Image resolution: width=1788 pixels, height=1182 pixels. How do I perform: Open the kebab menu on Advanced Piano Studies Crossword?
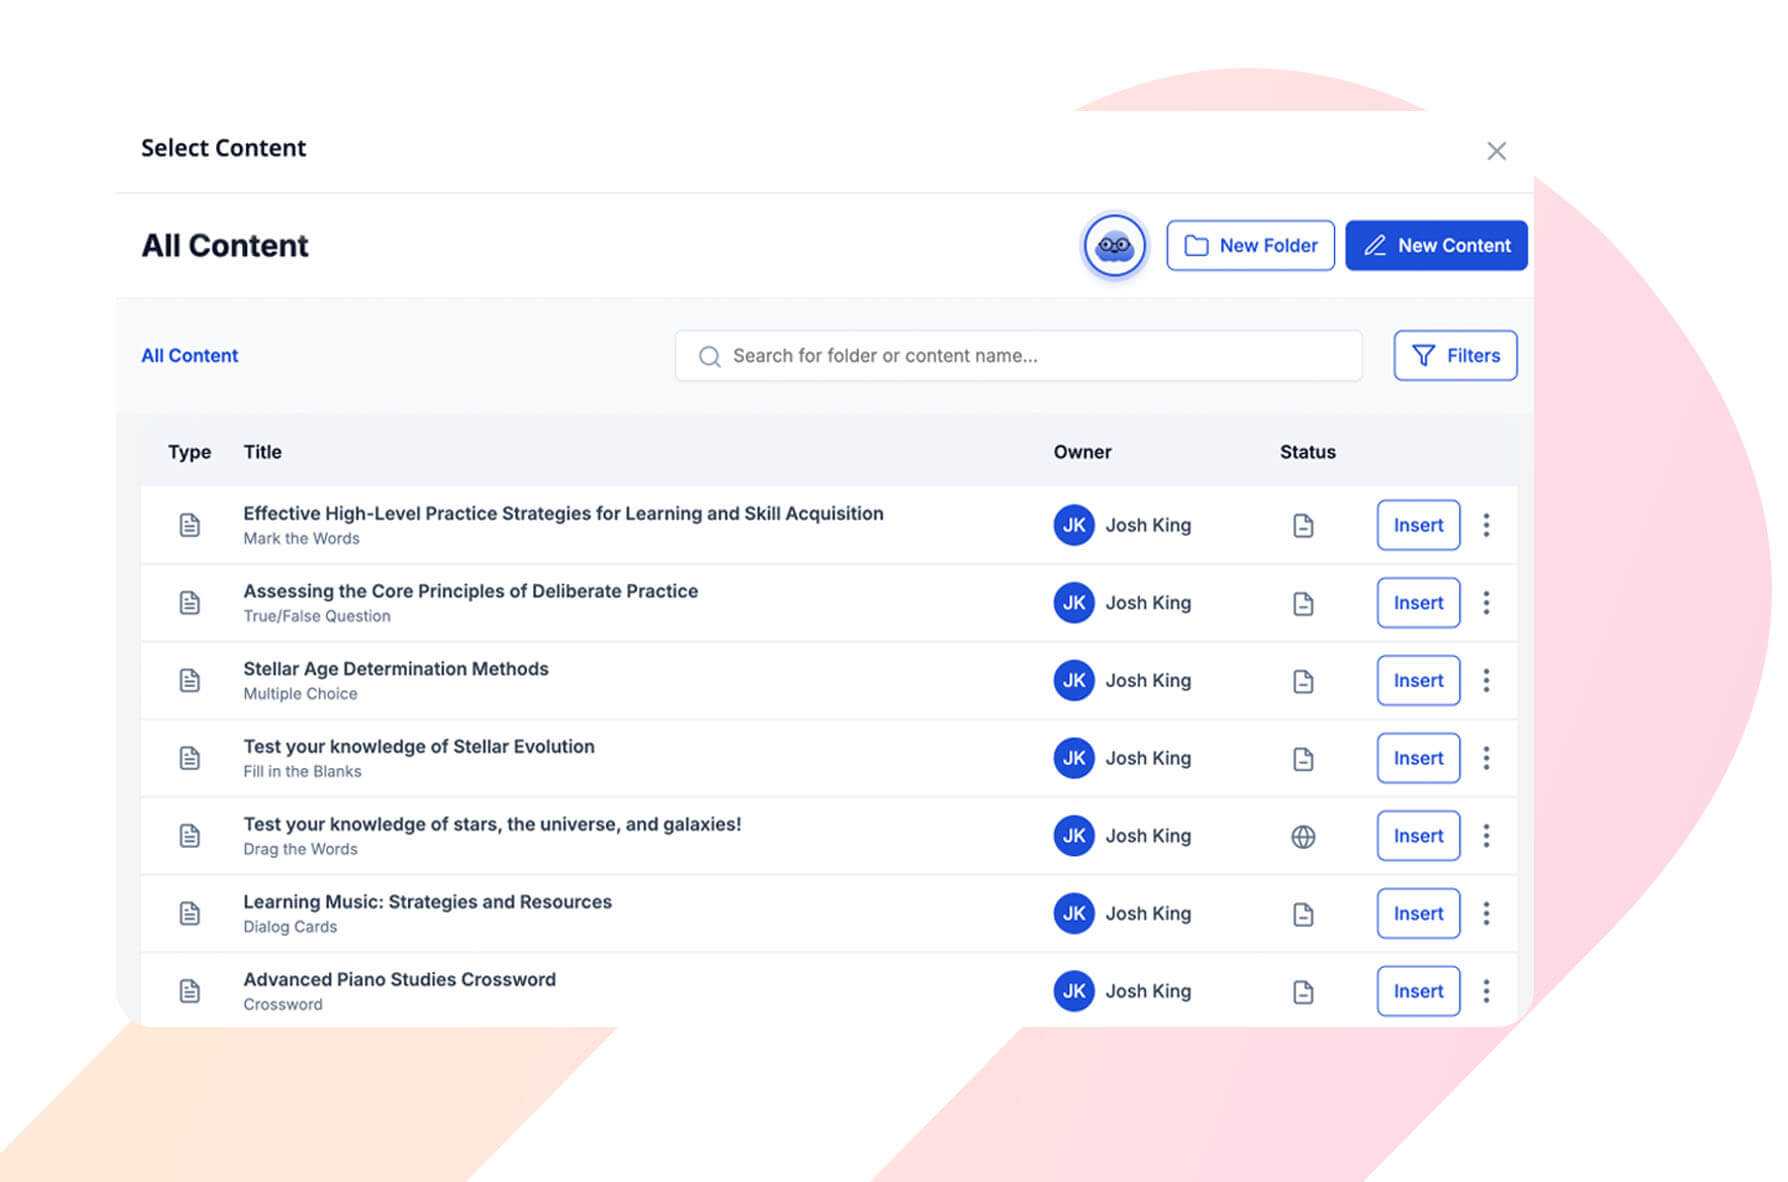1487,990
